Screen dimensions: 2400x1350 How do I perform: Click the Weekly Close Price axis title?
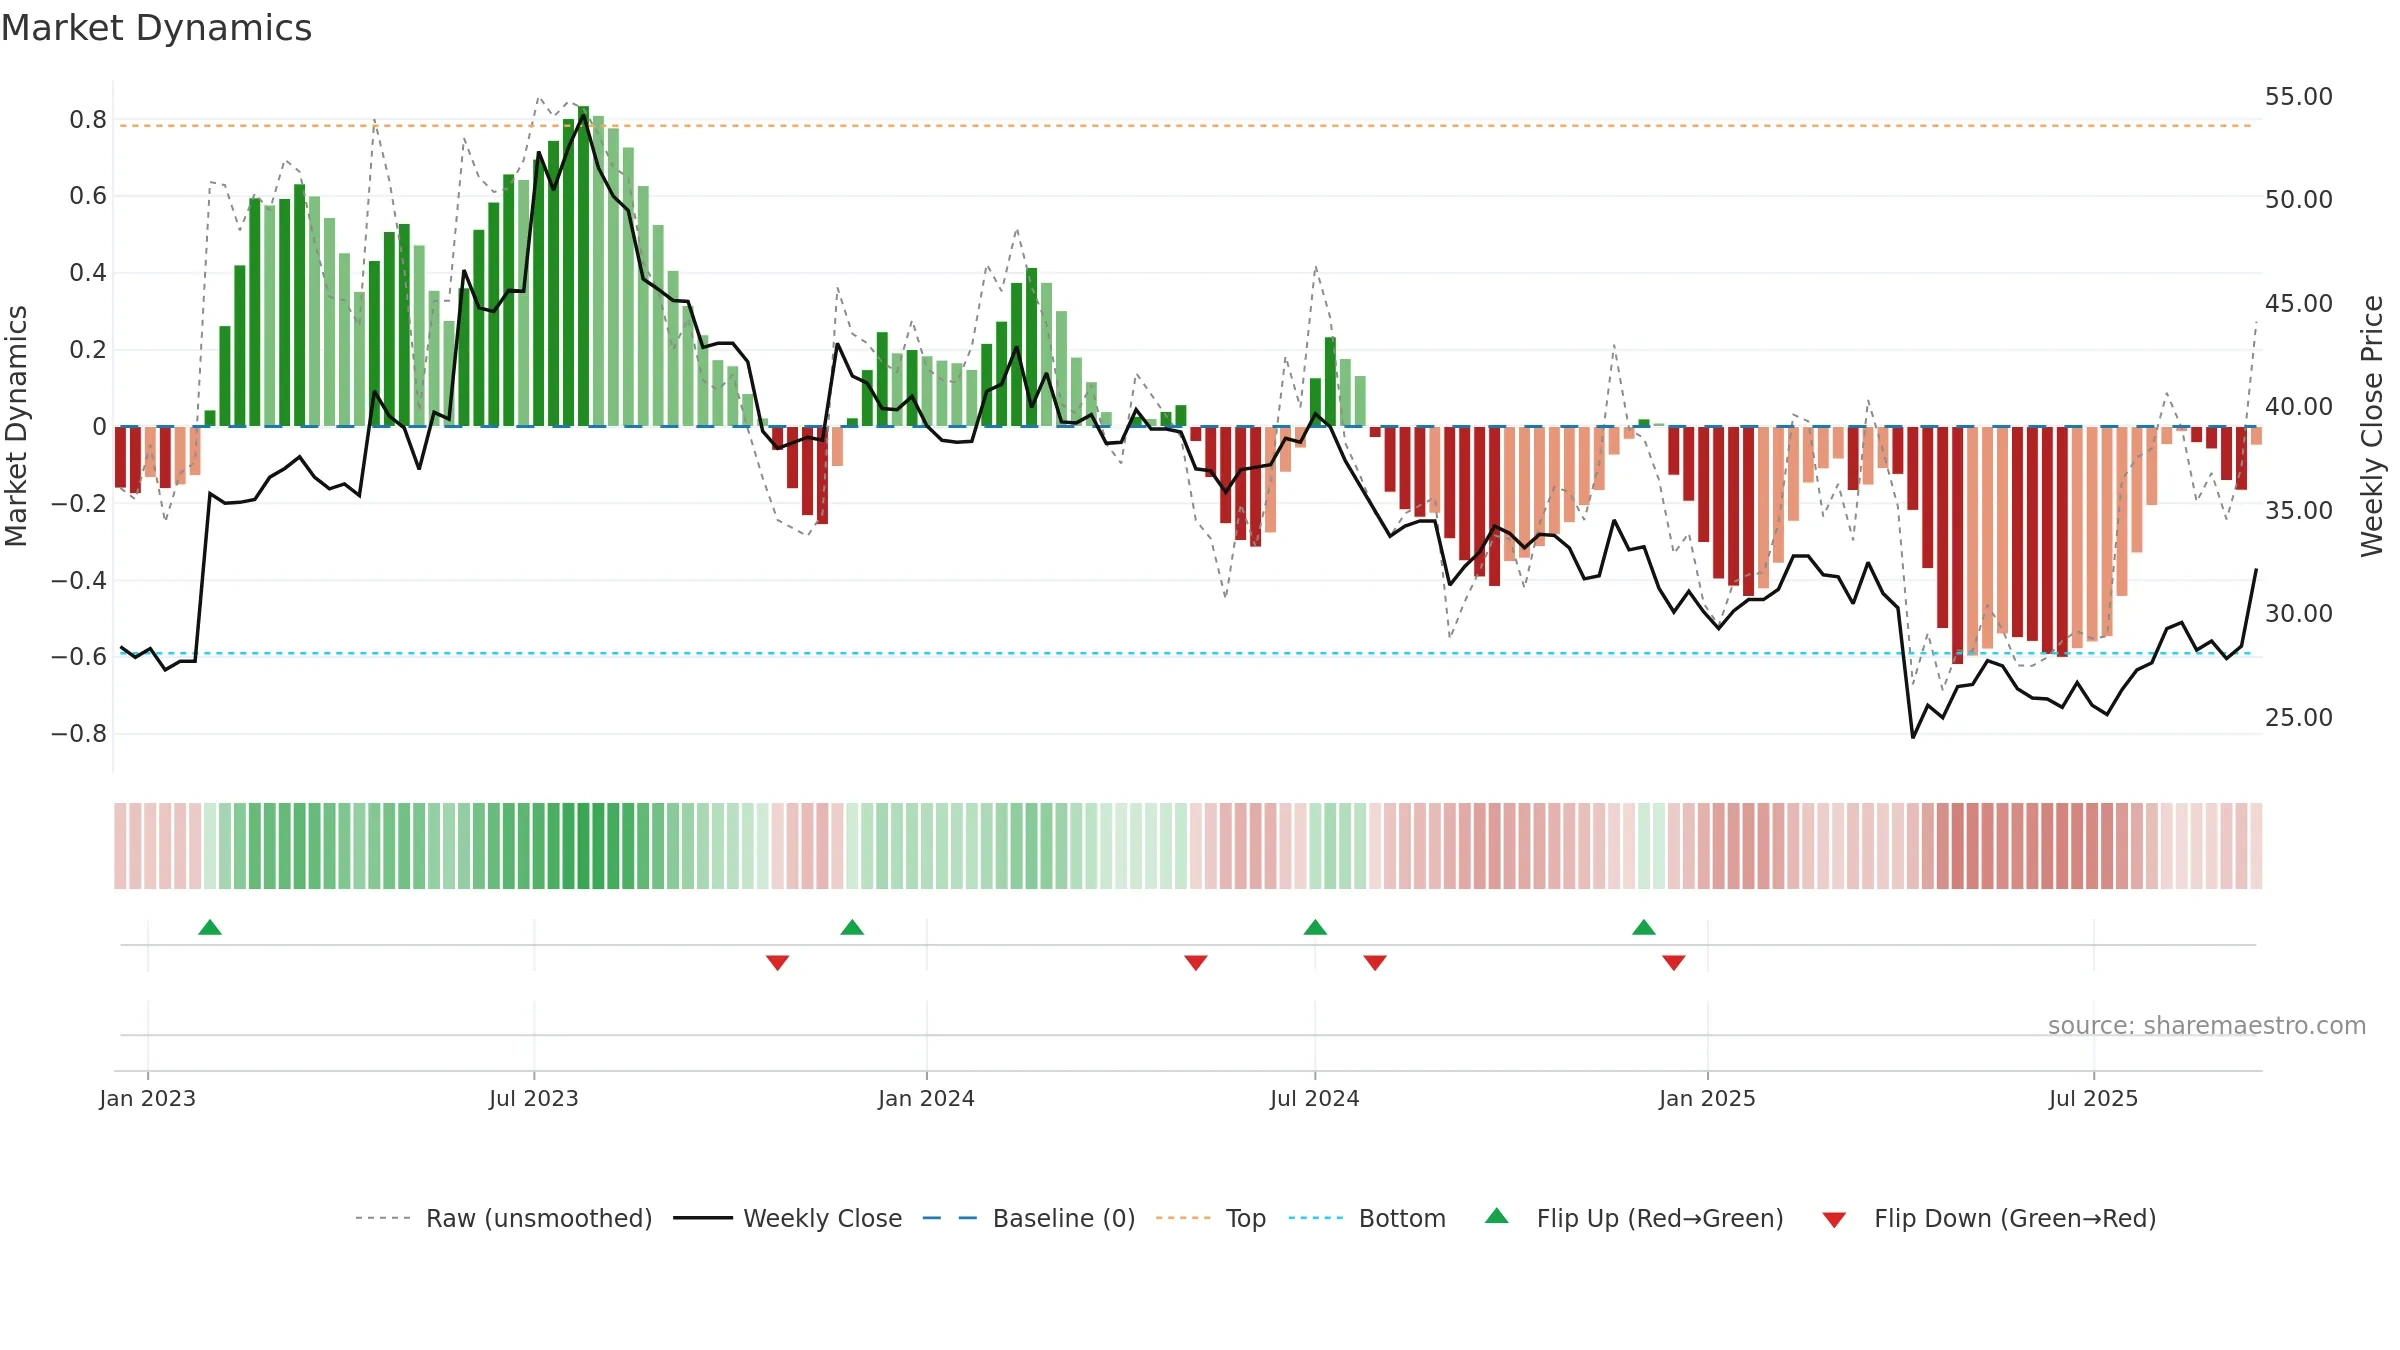point(2372,426)
